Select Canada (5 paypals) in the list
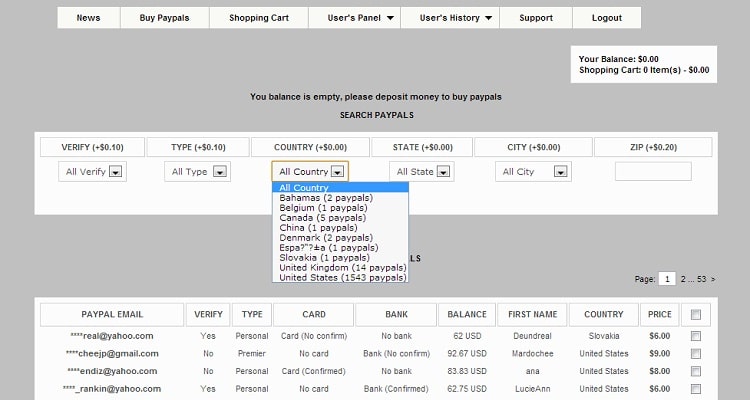The image size is (750, 400). (340, 218)
